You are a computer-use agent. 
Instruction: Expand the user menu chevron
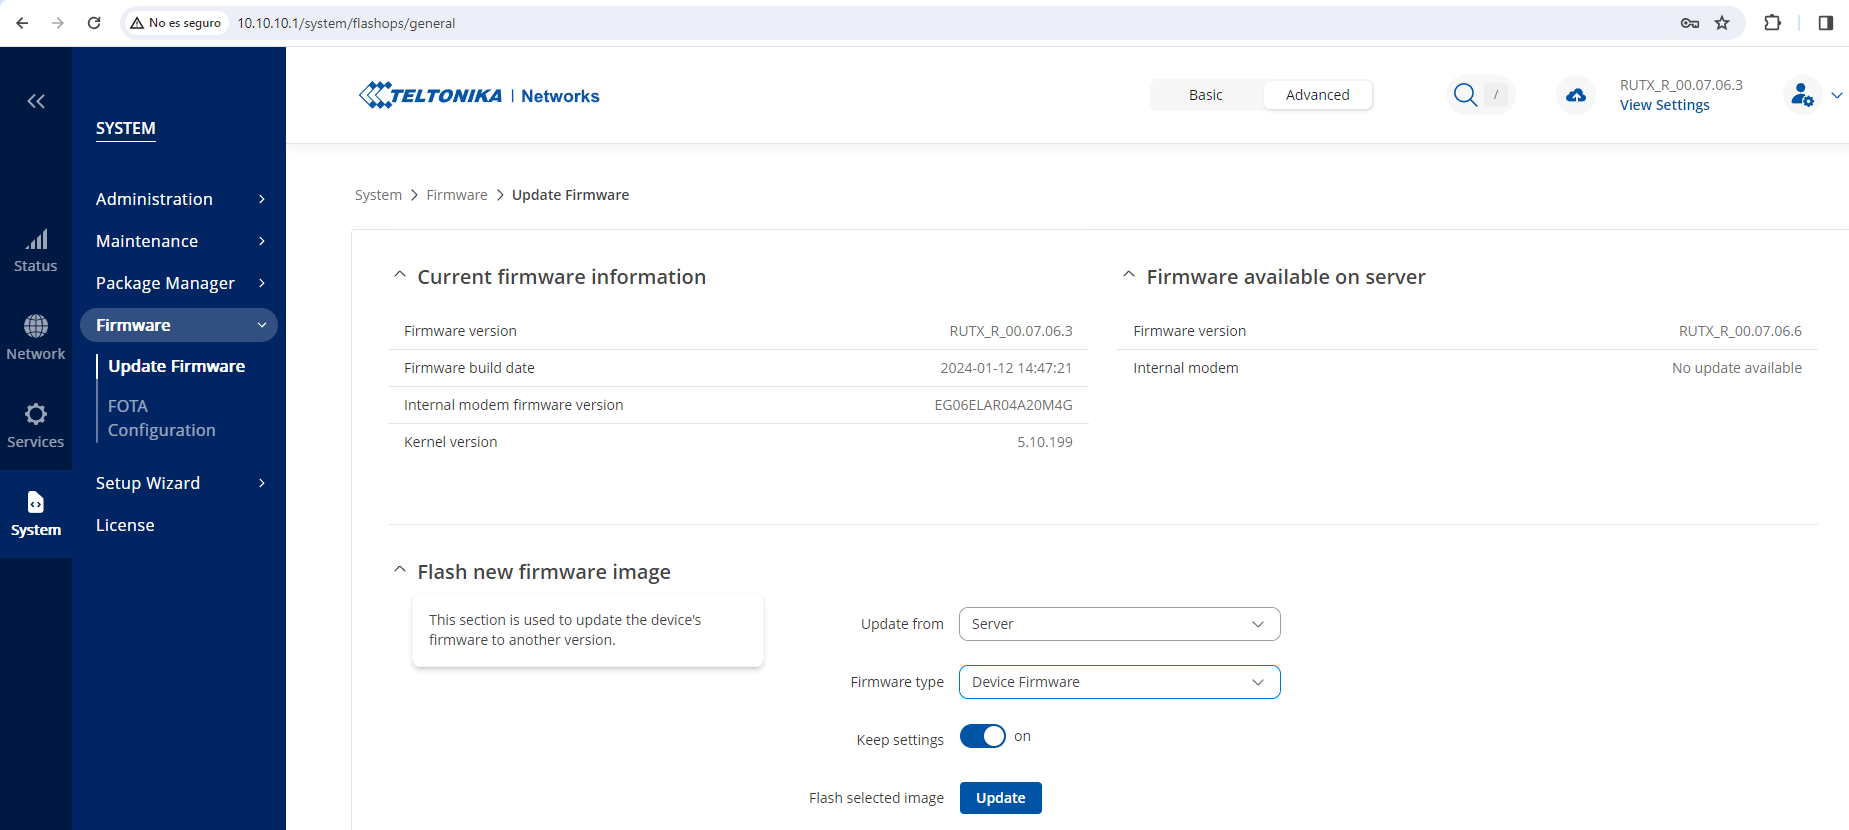point(1837,96)
